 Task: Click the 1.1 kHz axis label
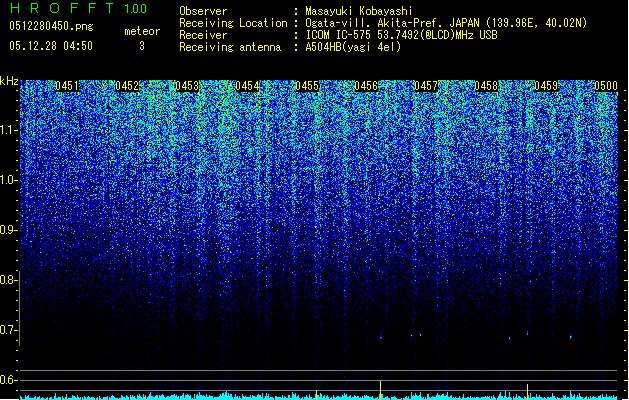click(x=9, y=130)
